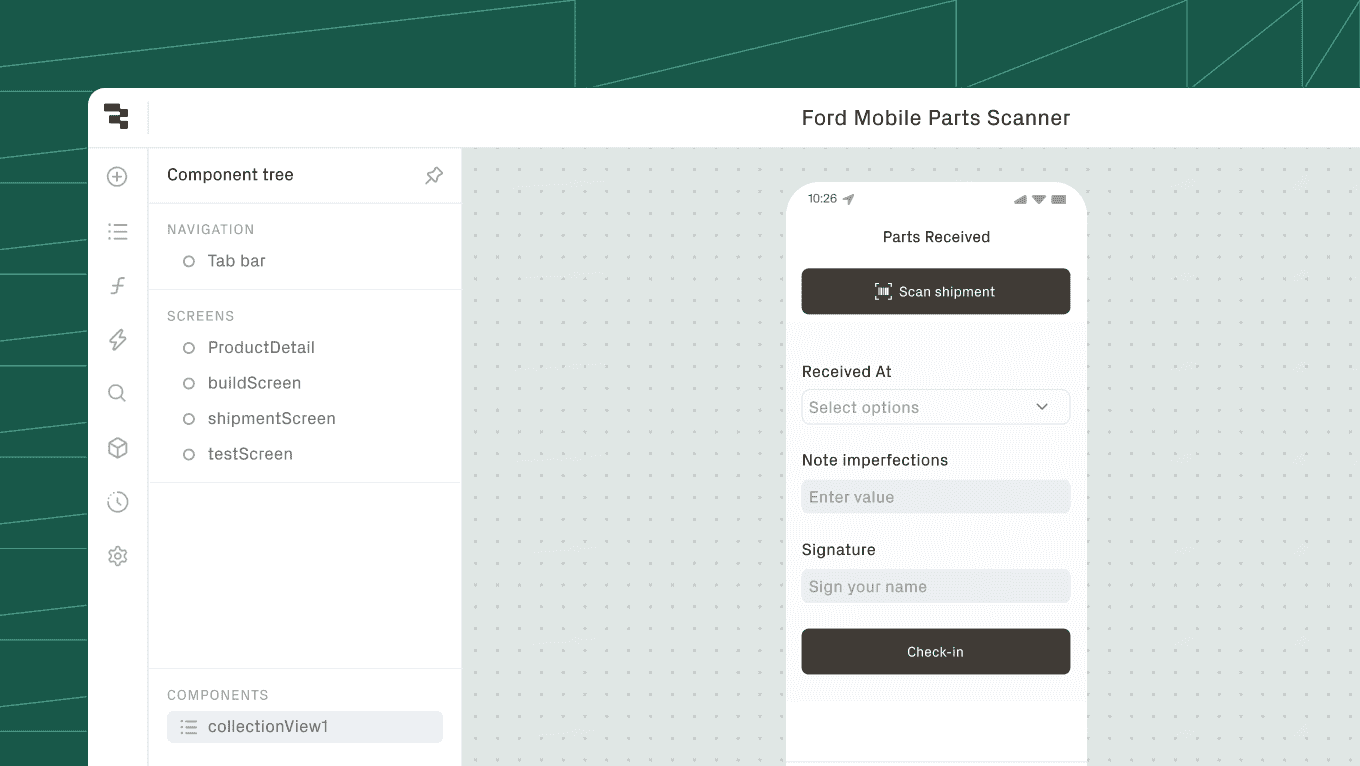Click the 3D box assets icon

[117, 447]
